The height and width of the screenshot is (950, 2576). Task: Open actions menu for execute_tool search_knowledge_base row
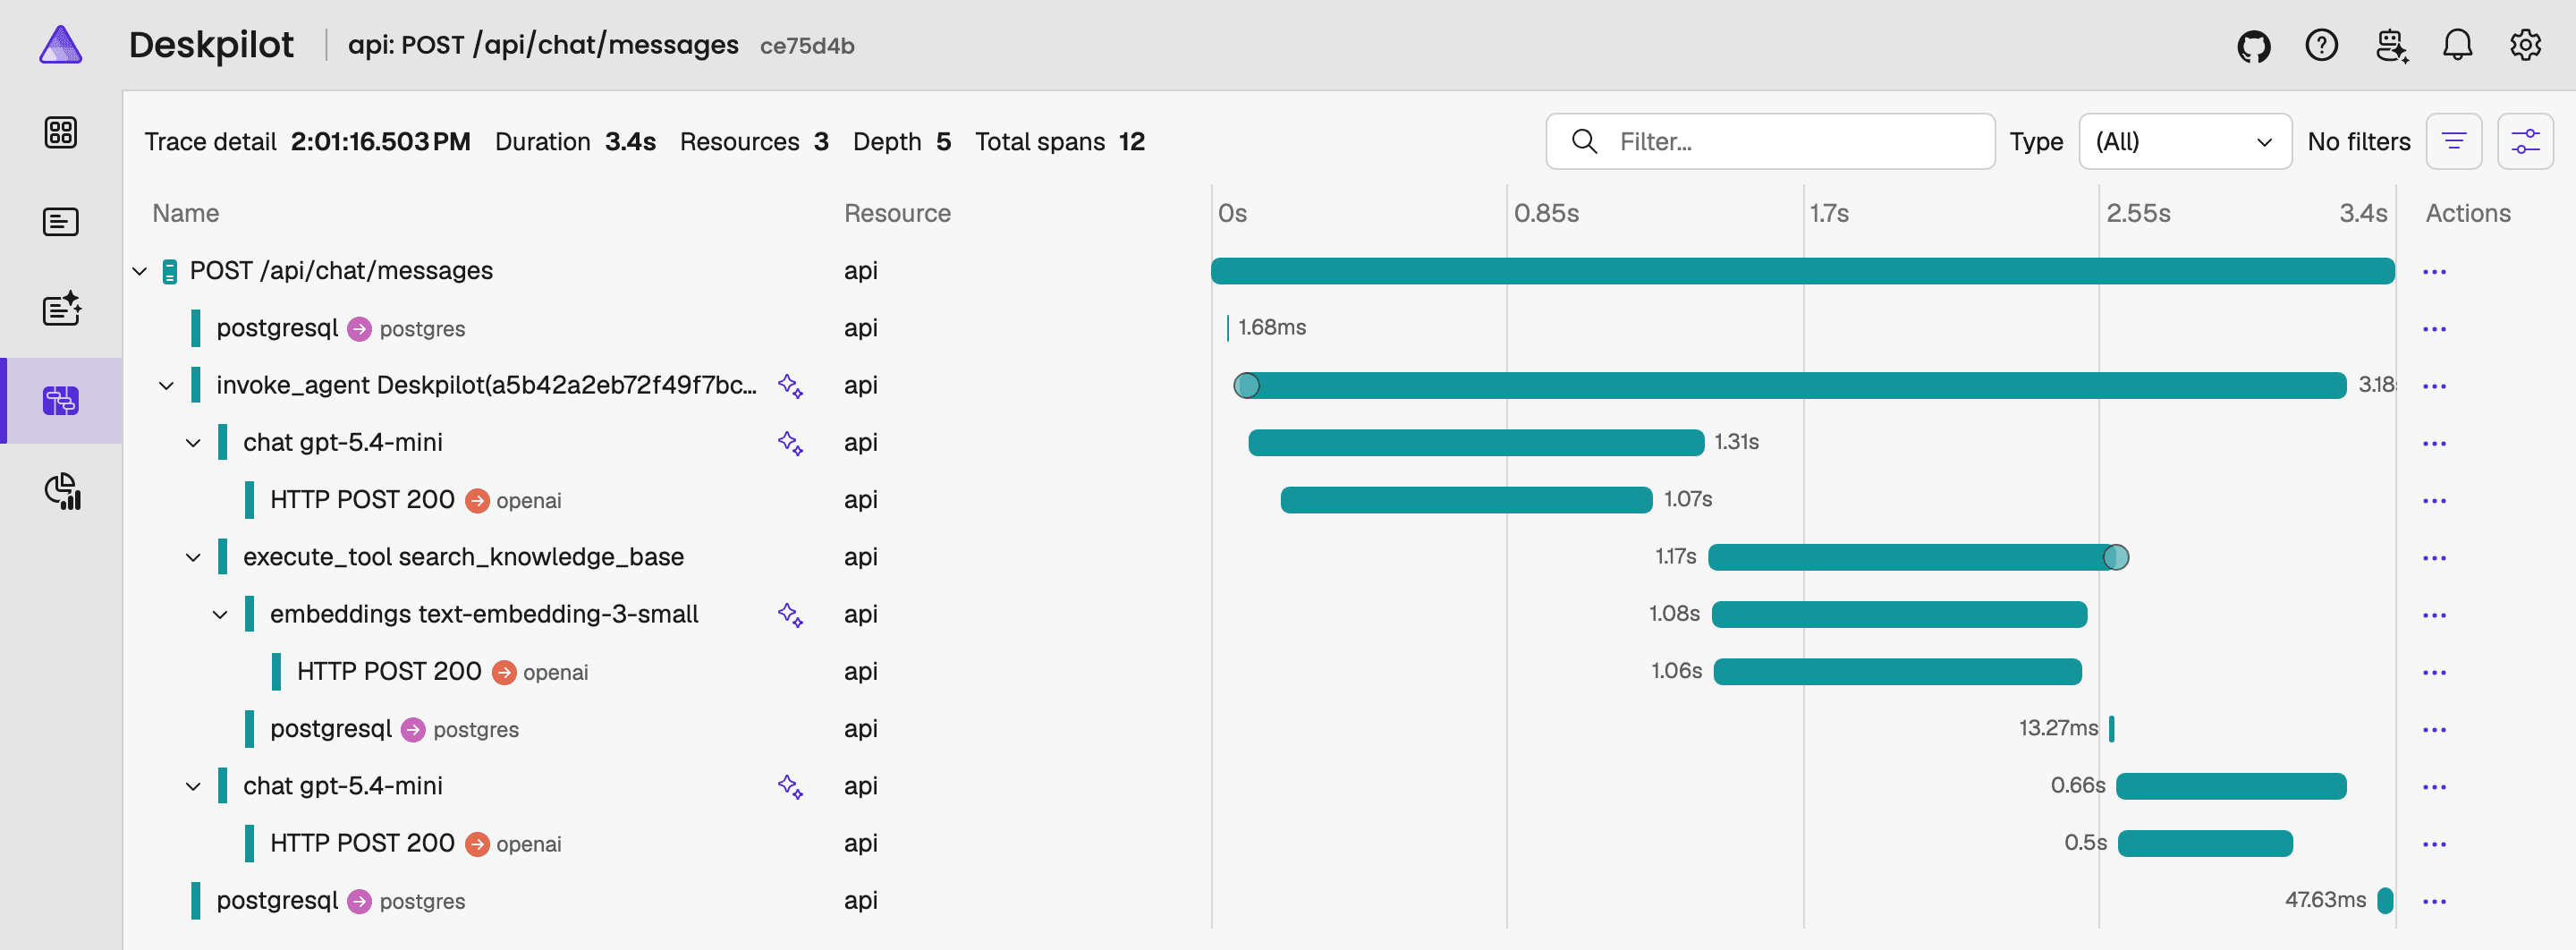tap(2434, 558)
